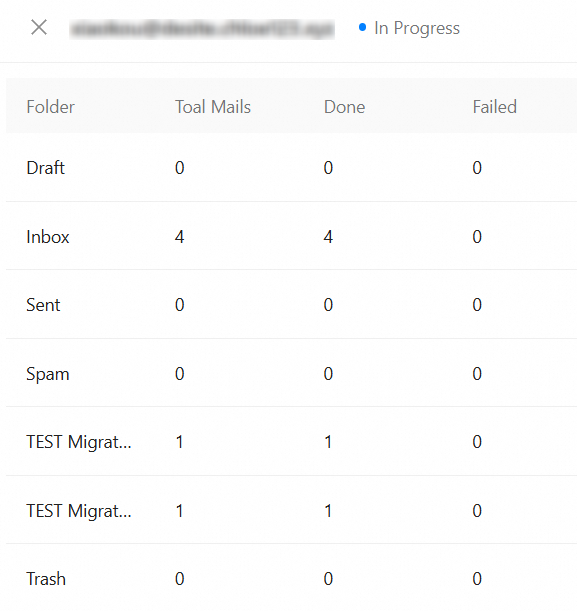Open the Spam folder row
Image resolution: width=577 pixels, height=611 pixels.
[291, 373]
